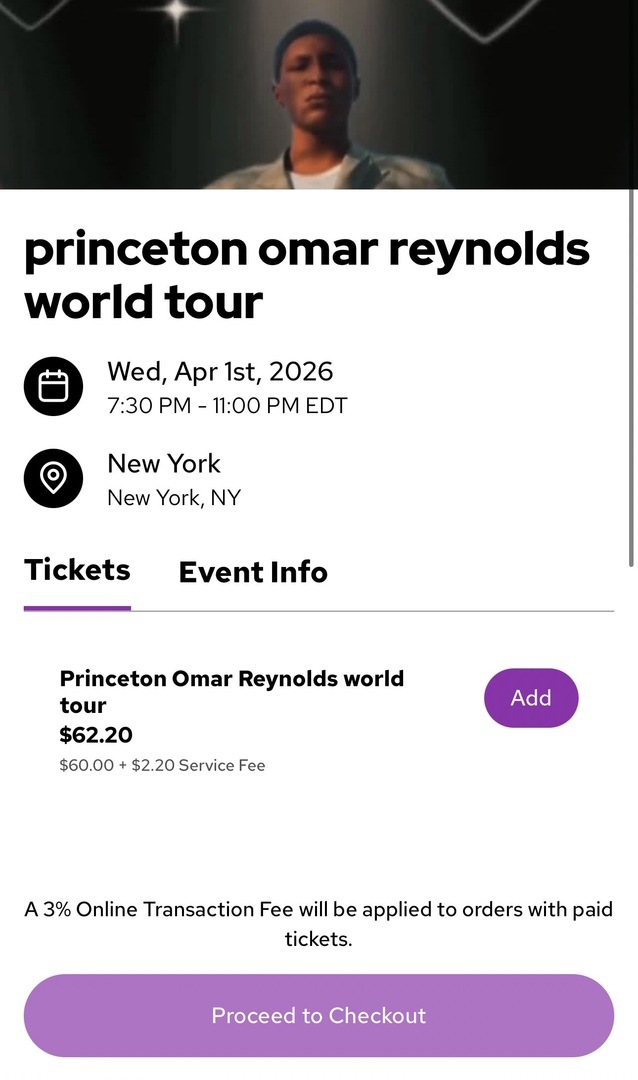Click the $62.20 ticket price
The width and height of the screenshot is (638, 1080).
[96, 736]
